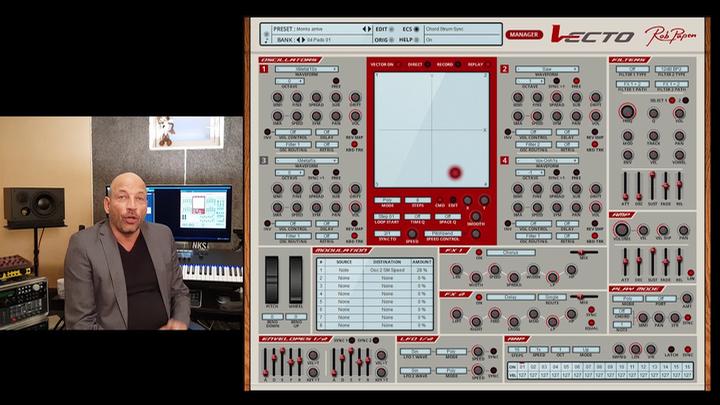
Task: Open the FILTER 1 TYPE dropdown
Action: point(632,69)
